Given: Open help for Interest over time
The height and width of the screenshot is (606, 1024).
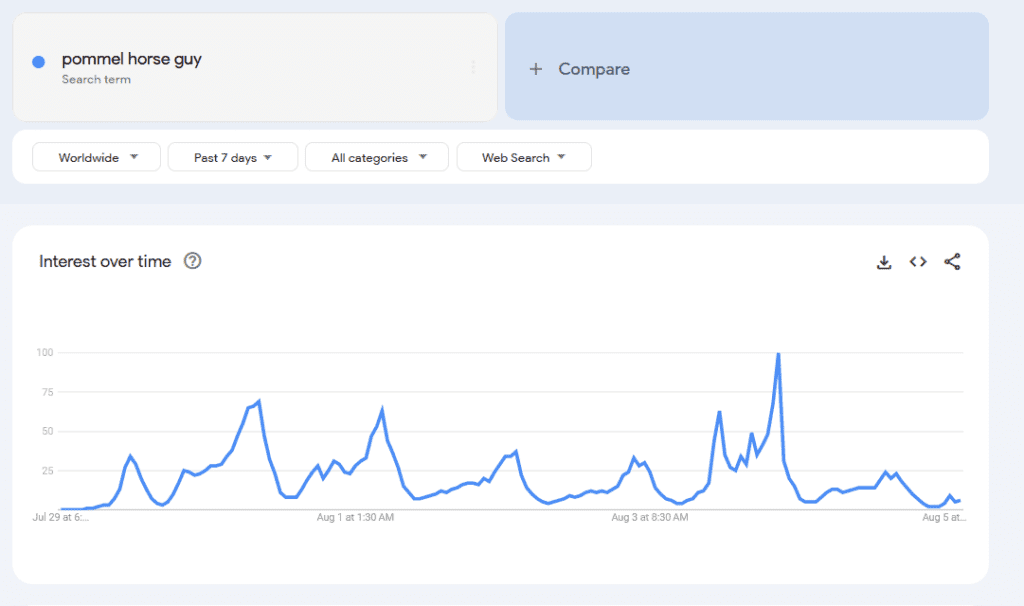Looking at the screenshot, I should [193, 262].
